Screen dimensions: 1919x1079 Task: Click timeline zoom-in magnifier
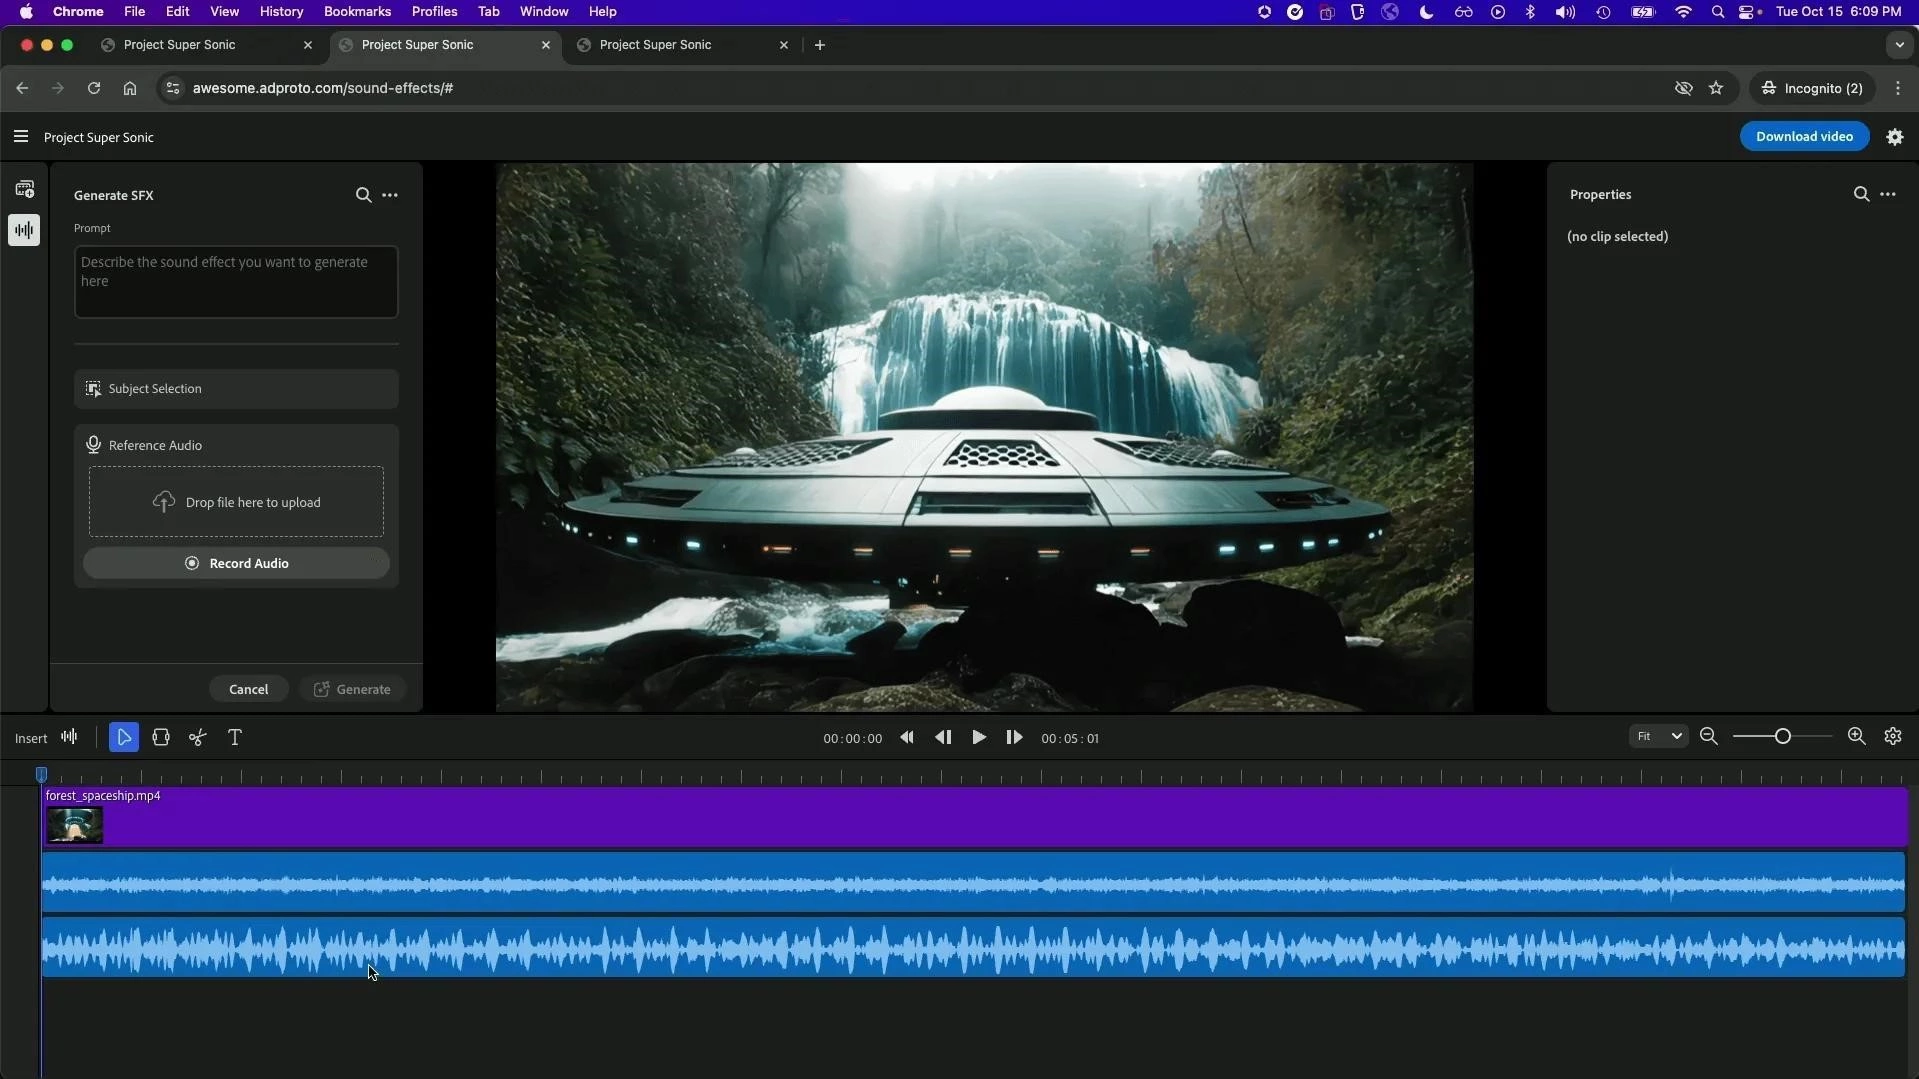coord(1856,737)
